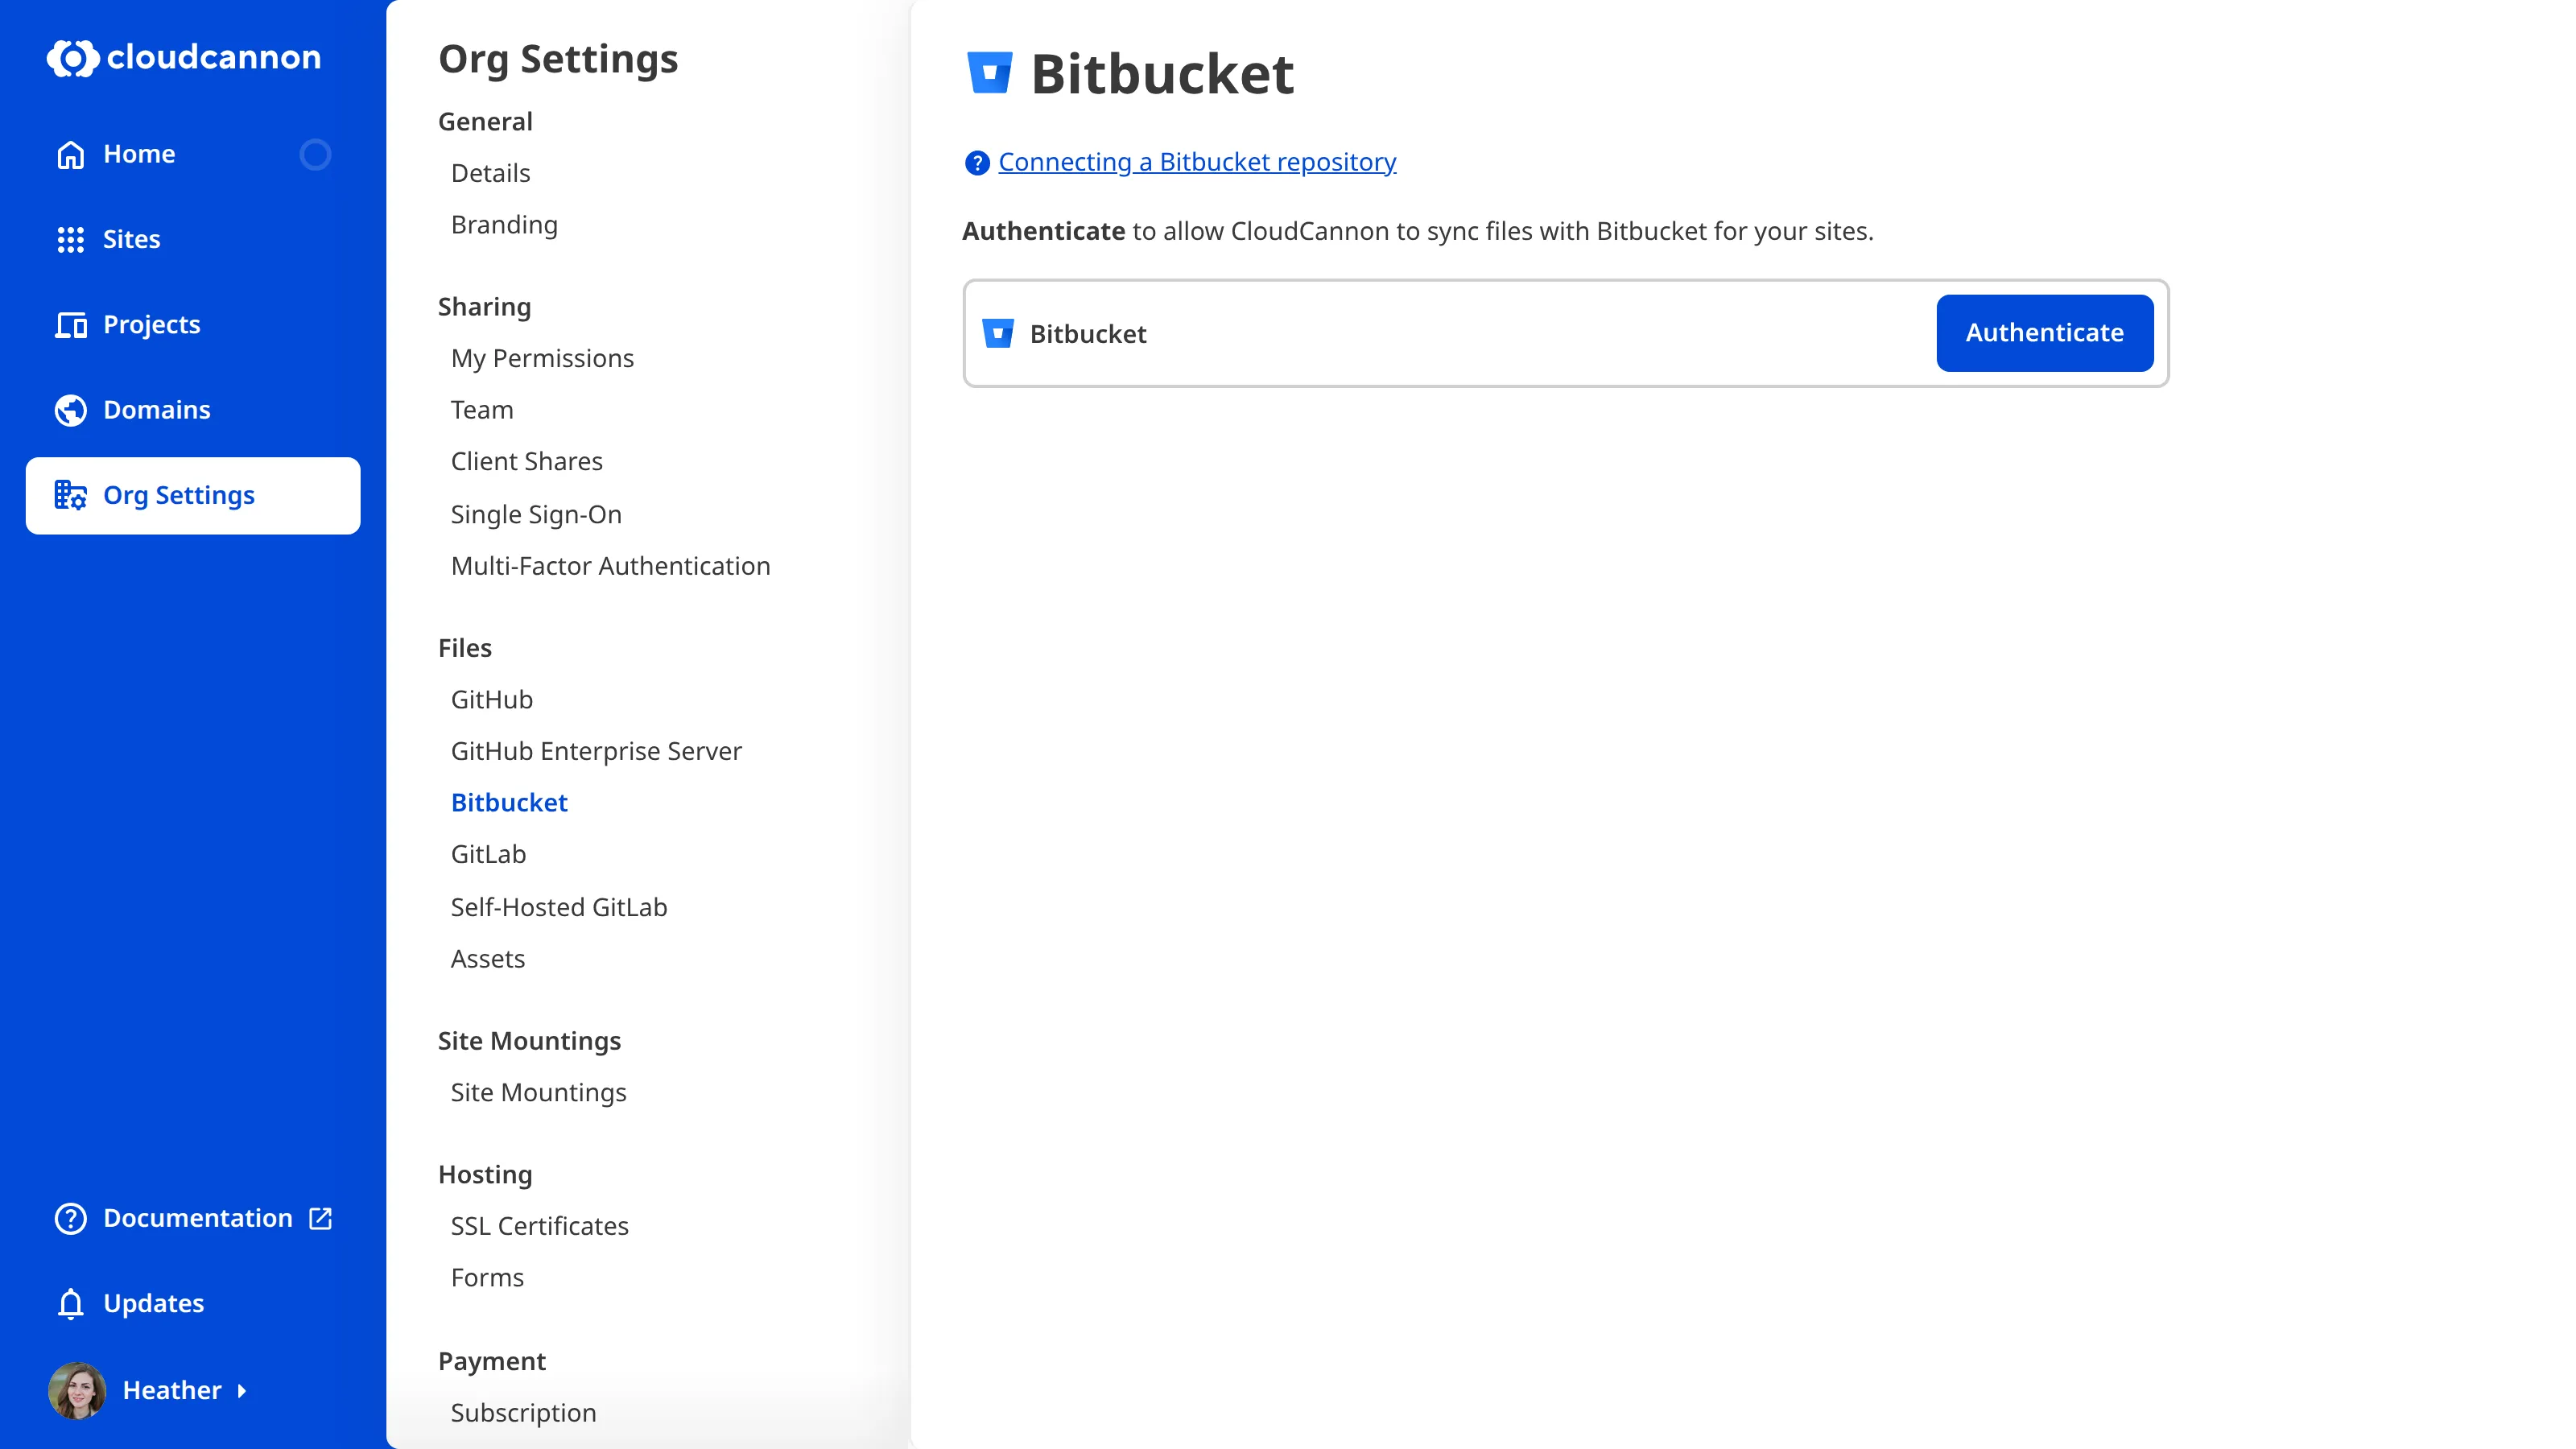2576x1449 pixels.
Task: Click the Site Mountings section heading
Action: tap(529, 1041)
